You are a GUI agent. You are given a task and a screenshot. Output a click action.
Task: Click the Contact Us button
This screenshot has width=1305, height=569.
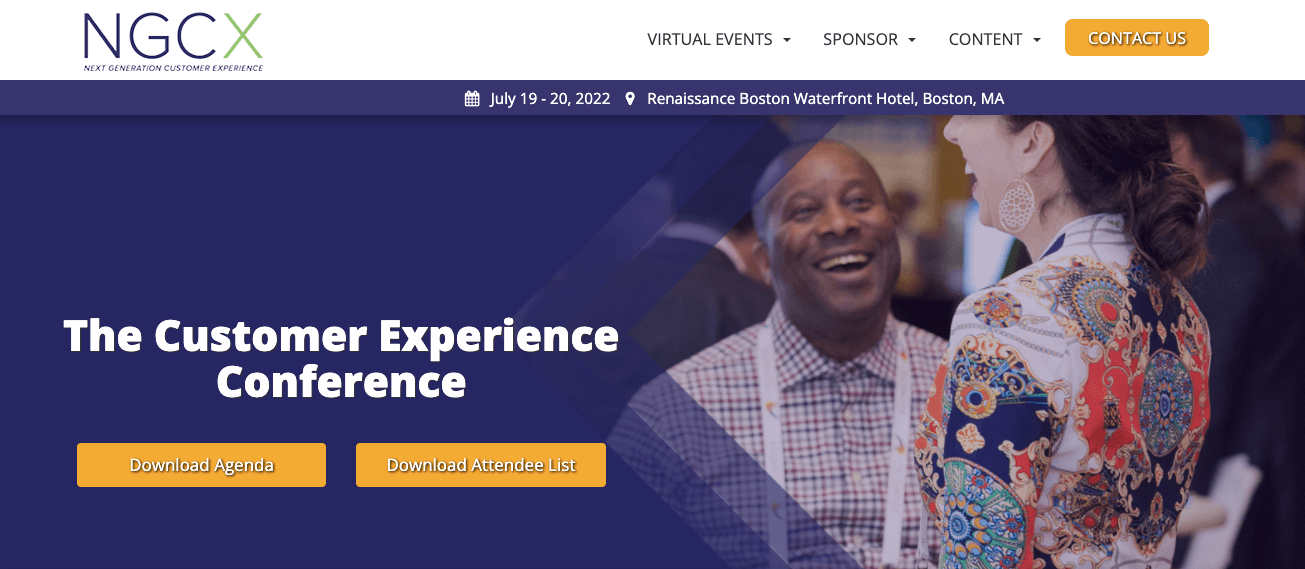[1137, 38]
